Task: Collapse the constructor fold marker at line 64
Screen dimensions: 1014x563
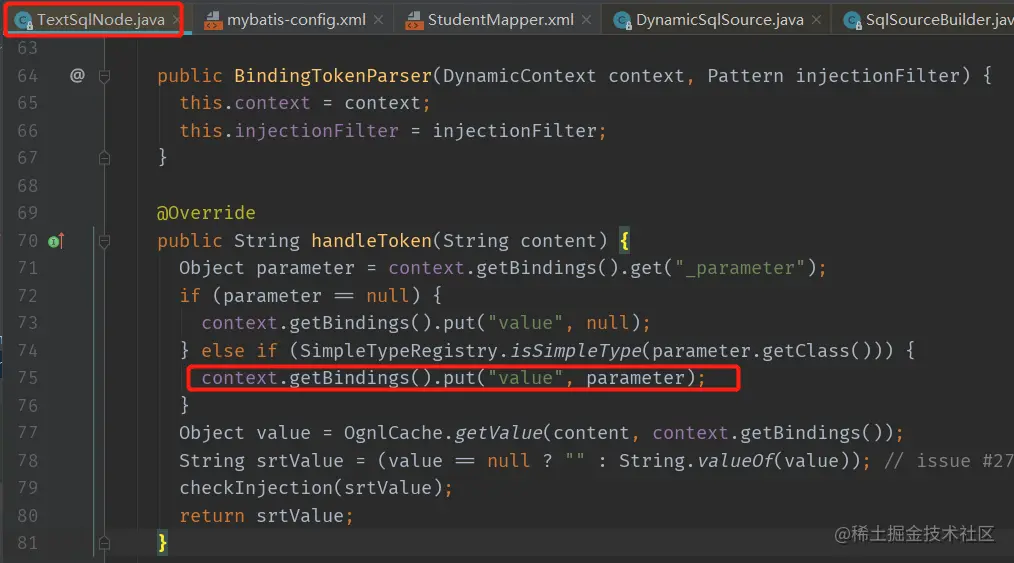Action: (104, 76)
